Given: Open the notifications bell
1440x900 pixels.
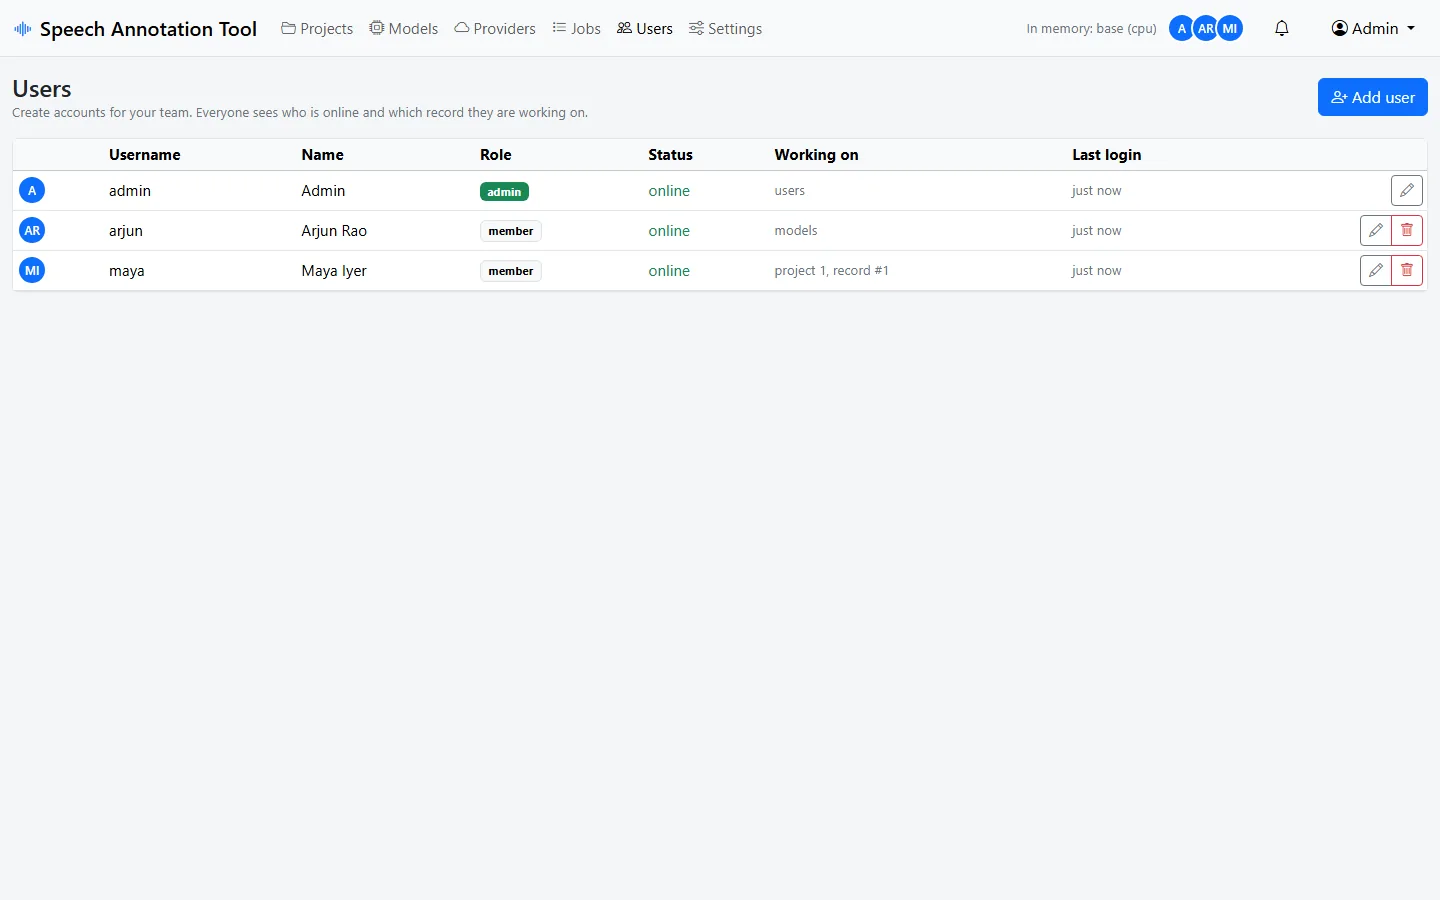Looking at the screenshot, I should click(1282, 29).
